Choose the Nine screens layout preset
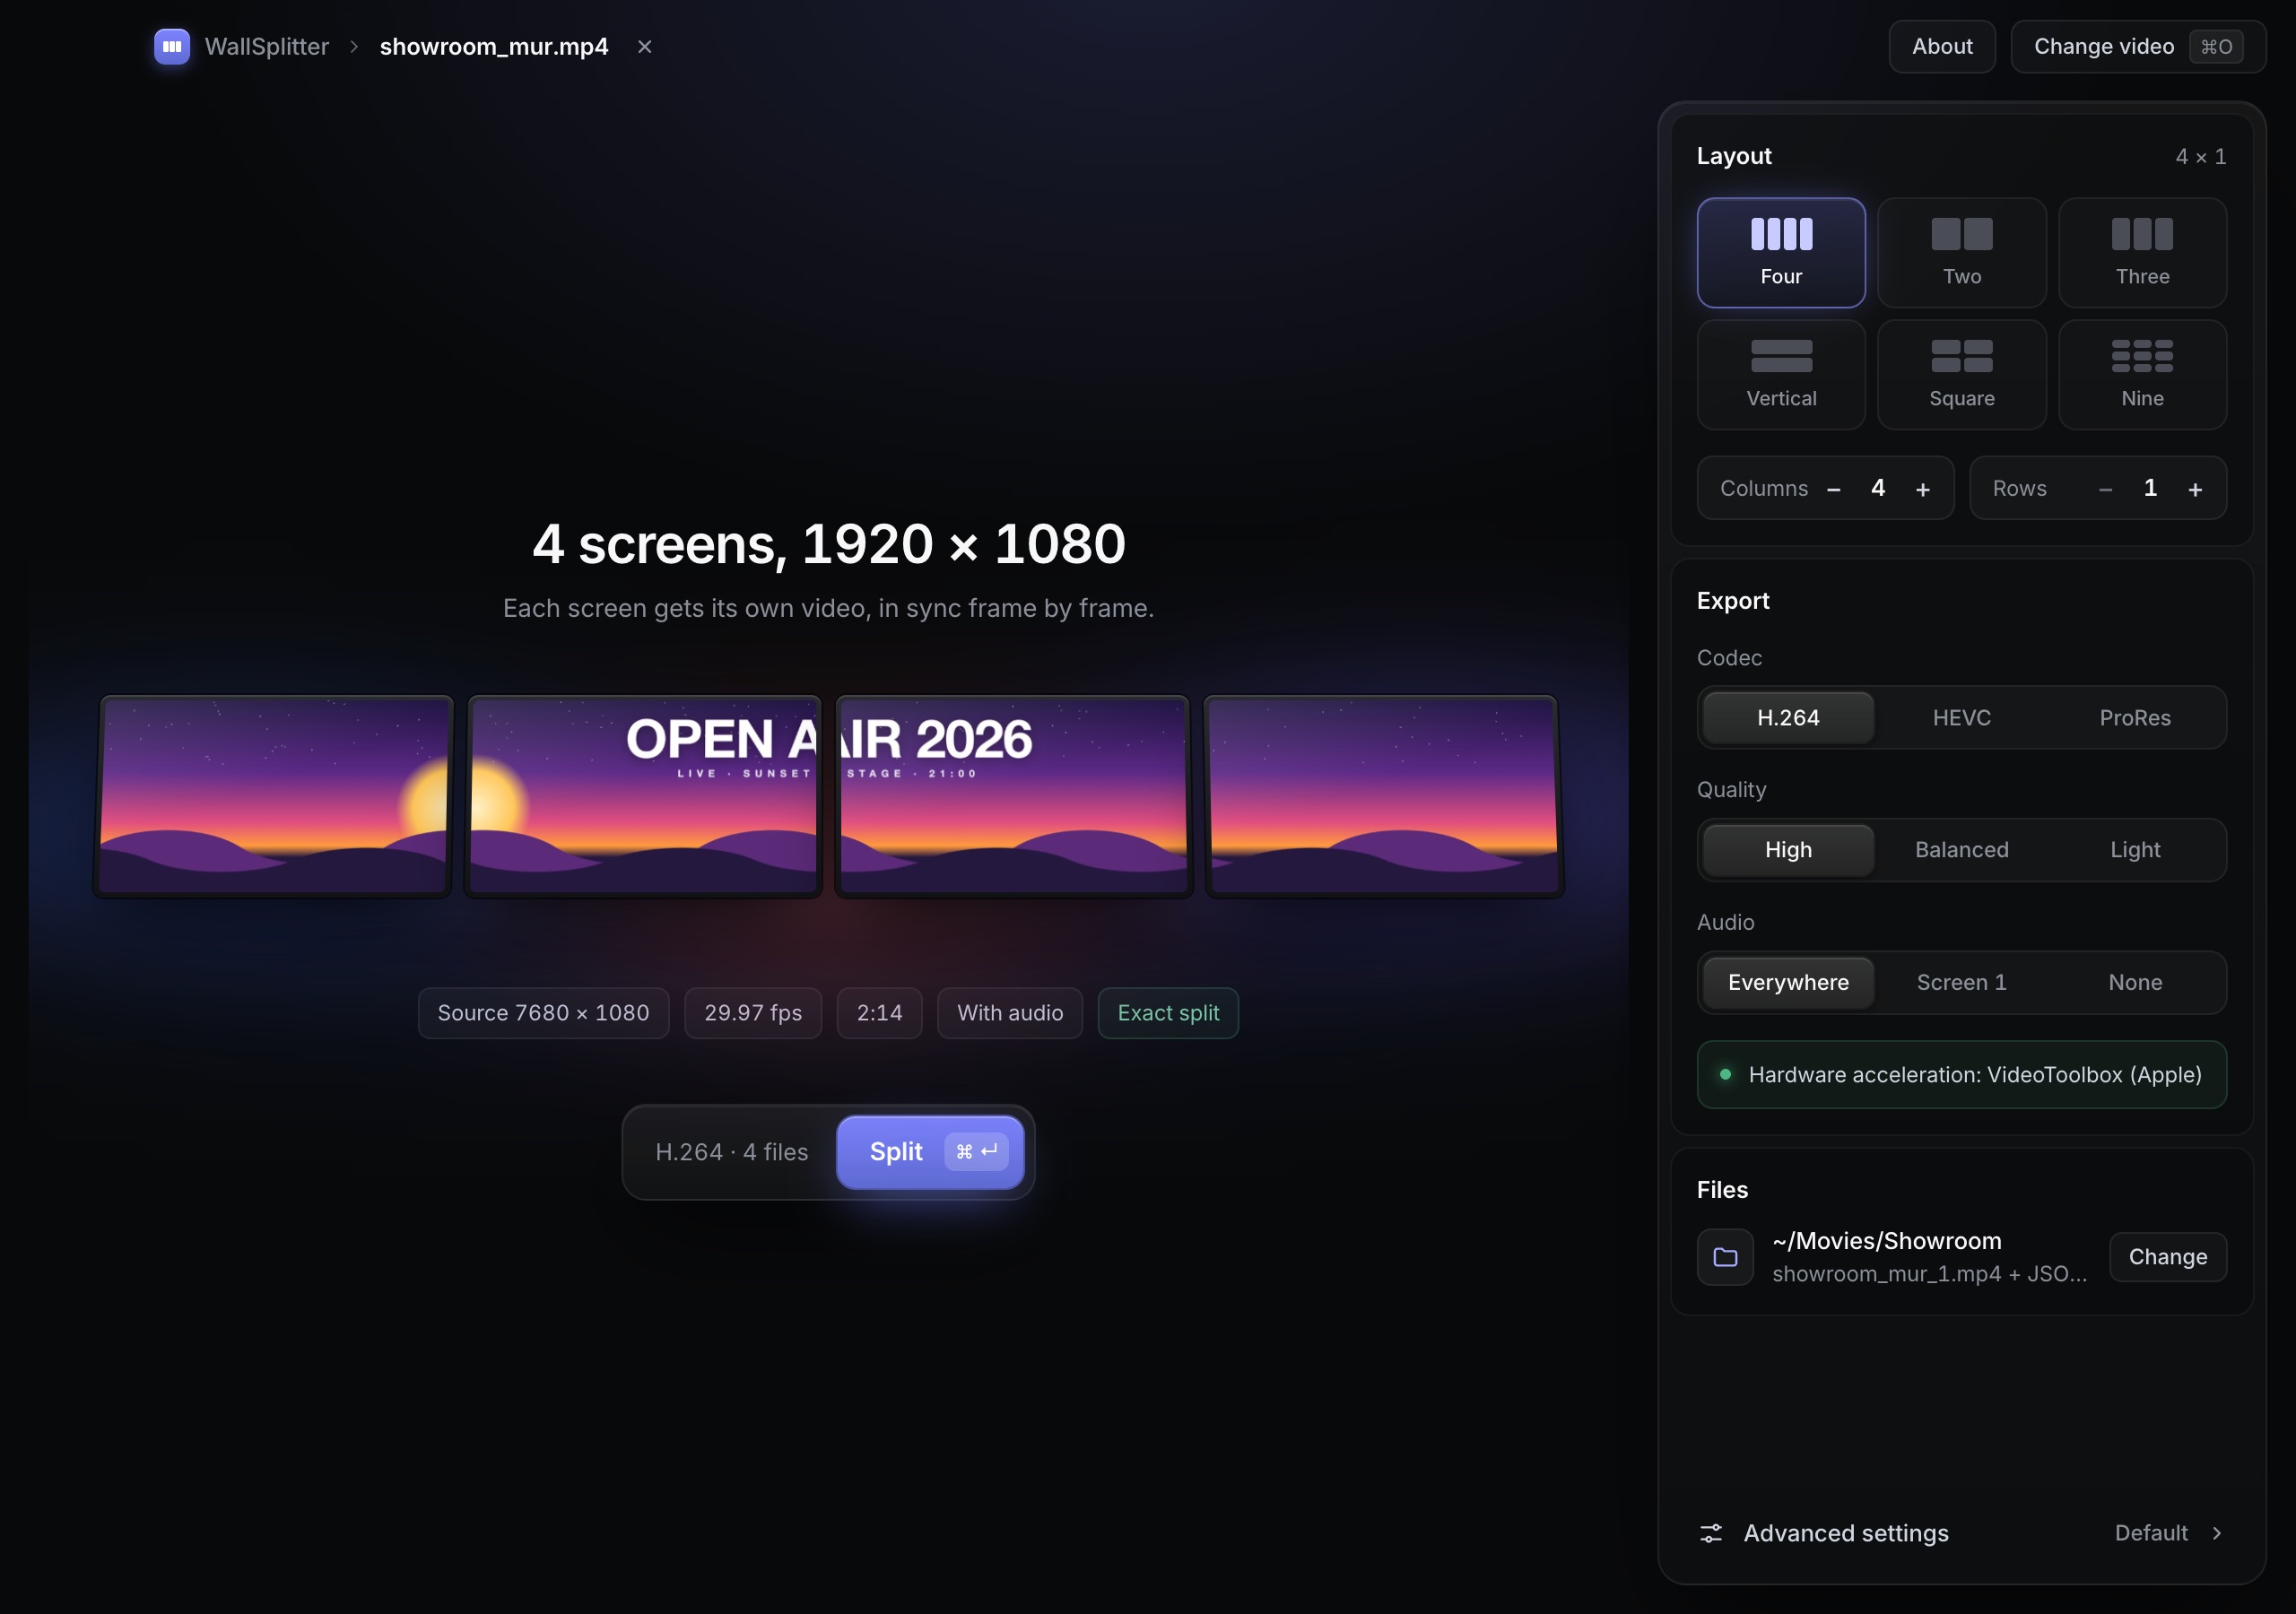2296x1614 pixels. coord(2142,374)
